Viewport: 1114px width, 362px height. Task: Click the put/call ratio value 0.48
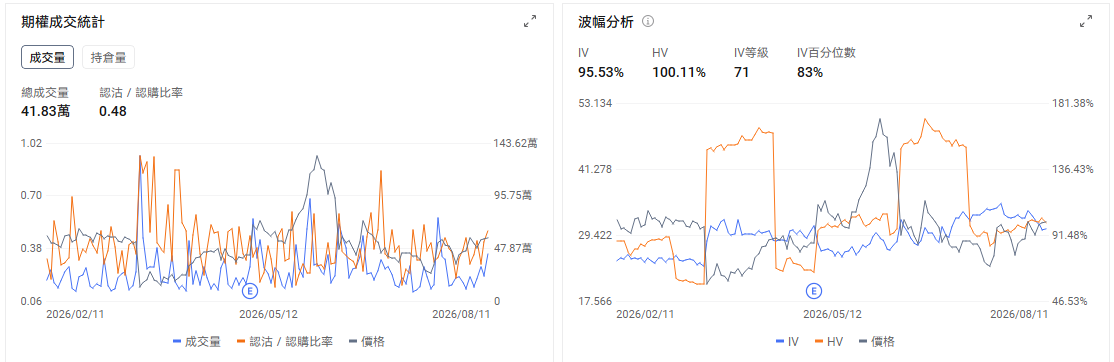tap(113, 111)
